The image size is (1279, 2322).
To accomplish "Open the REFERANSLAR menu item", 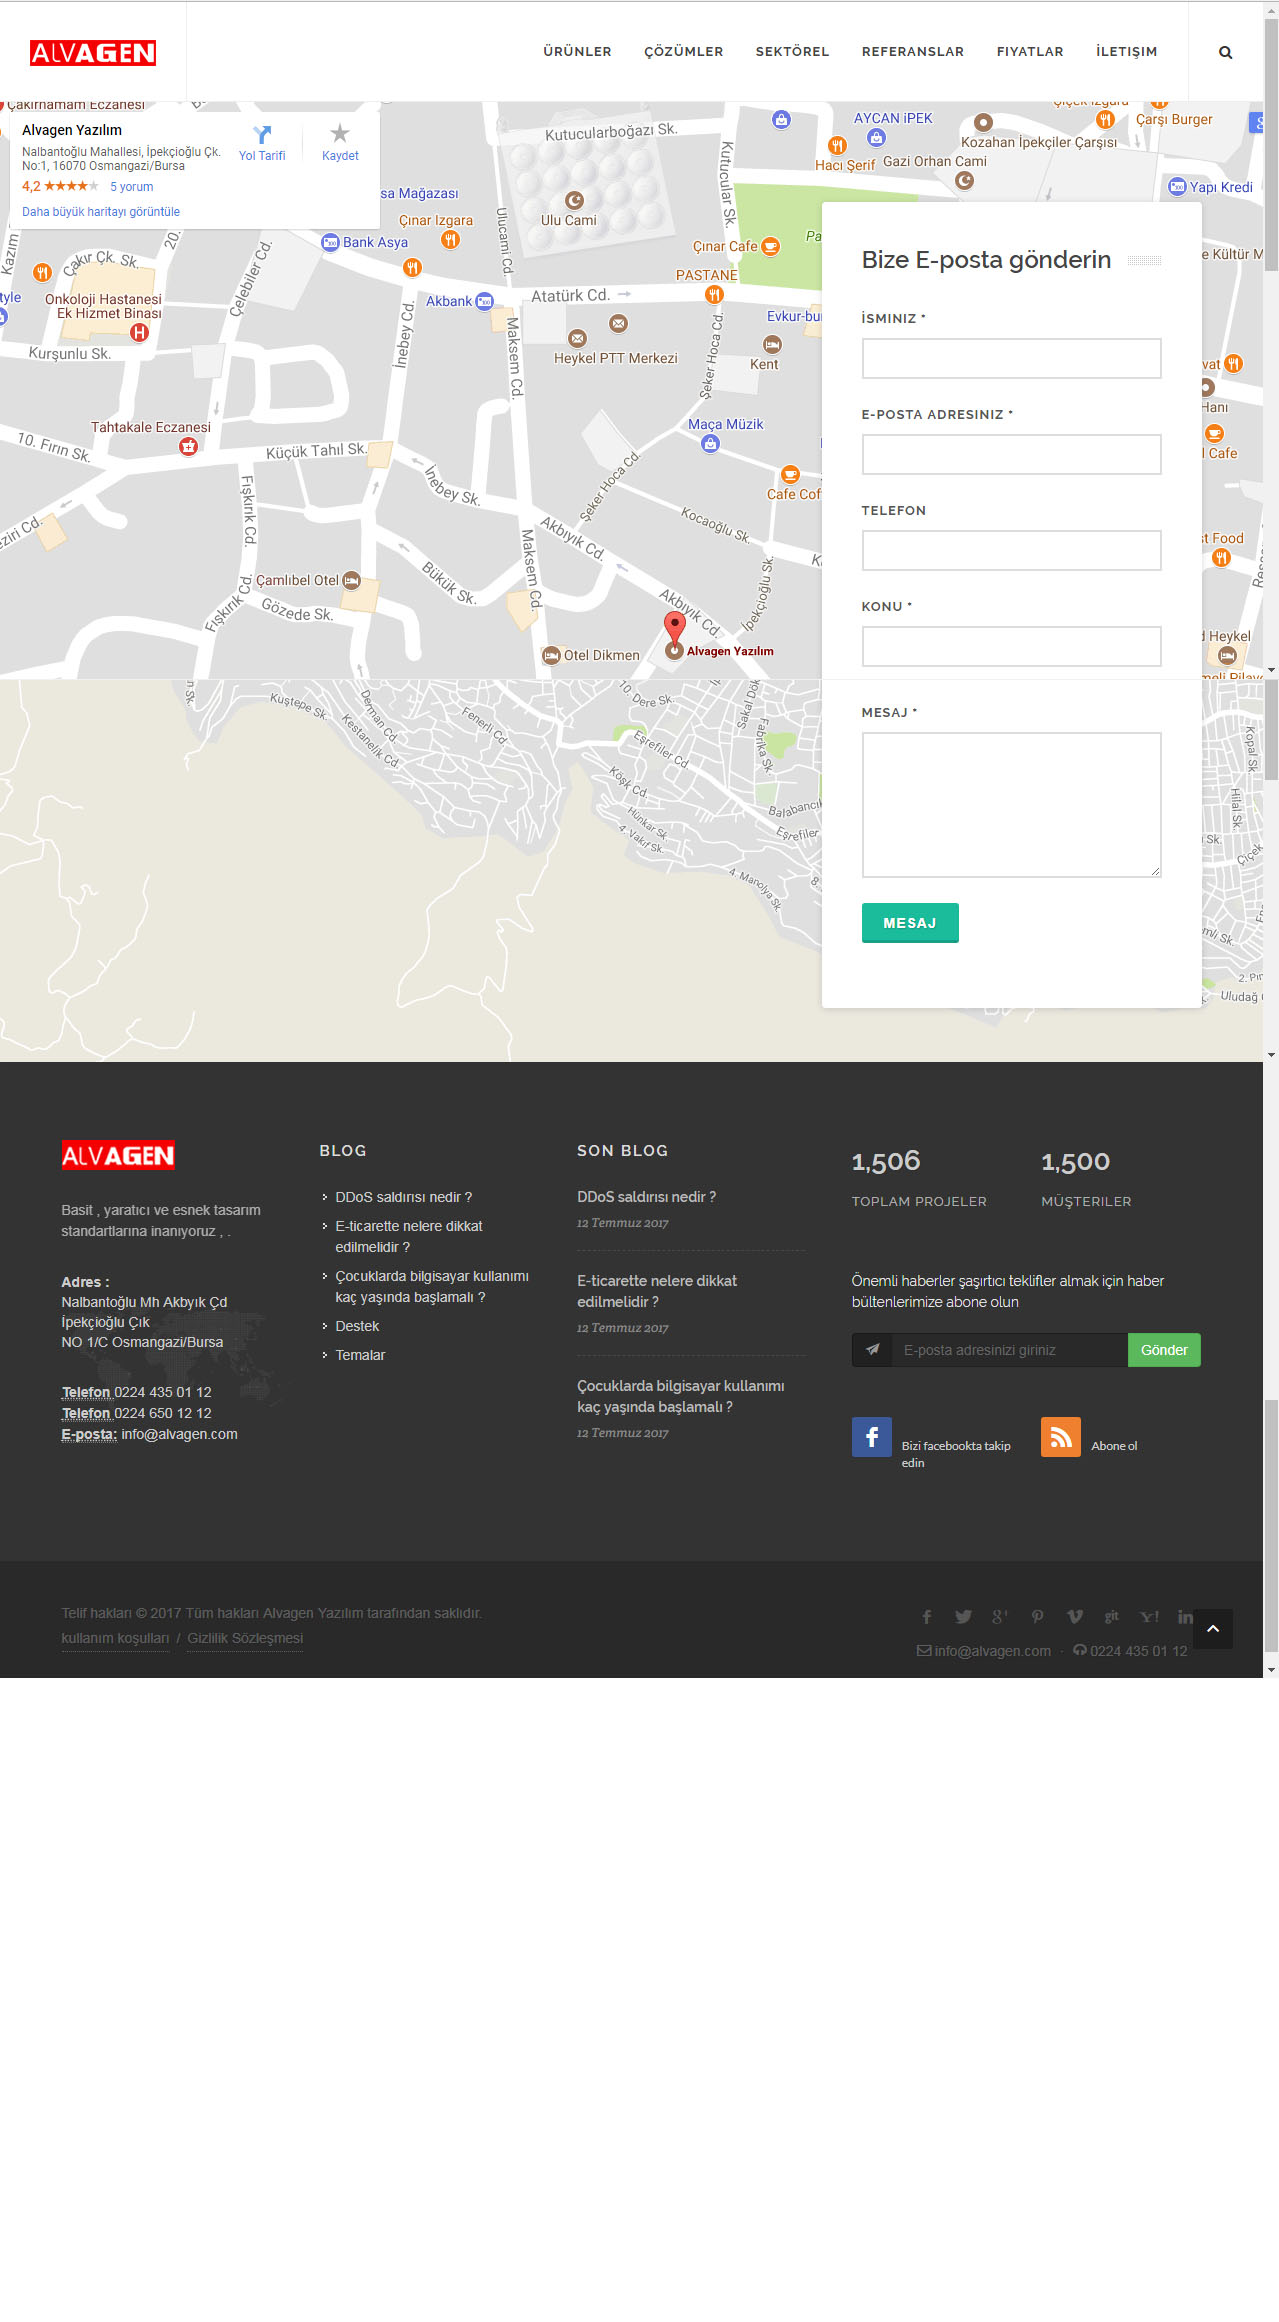I will [x=913, y=52].
